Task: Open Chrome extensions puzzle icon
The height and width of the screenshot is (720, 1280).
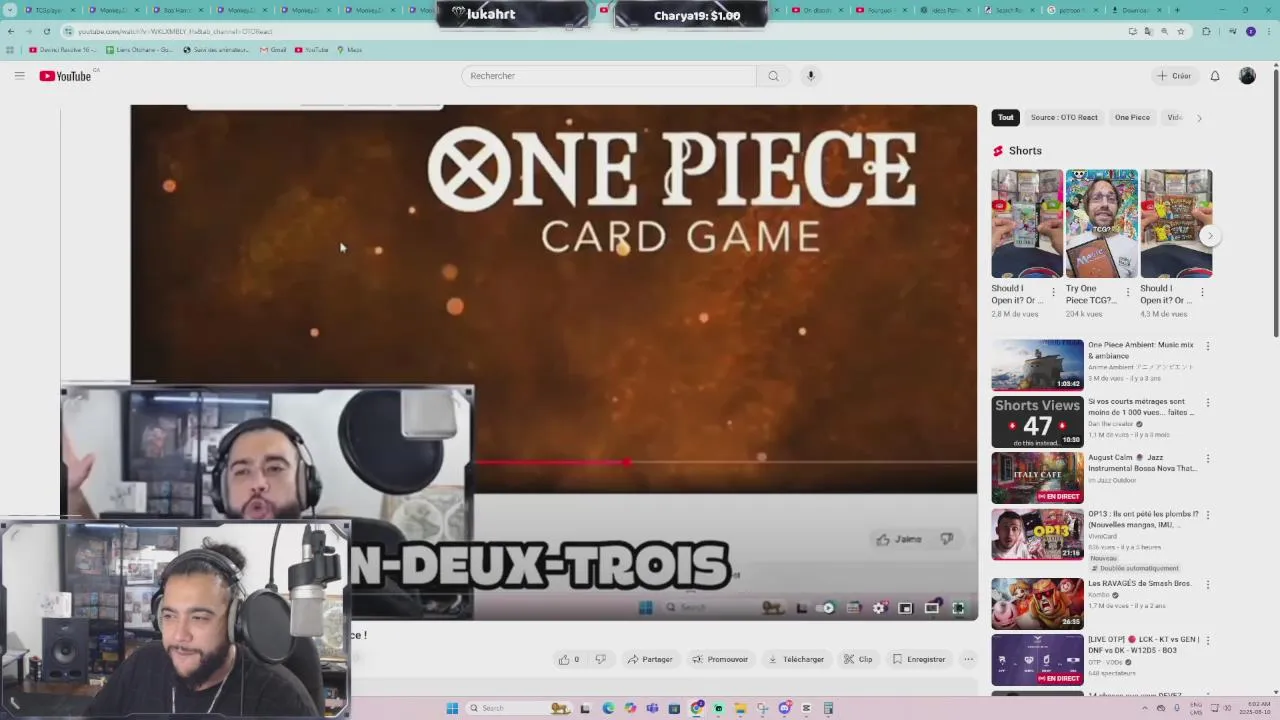Action: coord(1206,31)
